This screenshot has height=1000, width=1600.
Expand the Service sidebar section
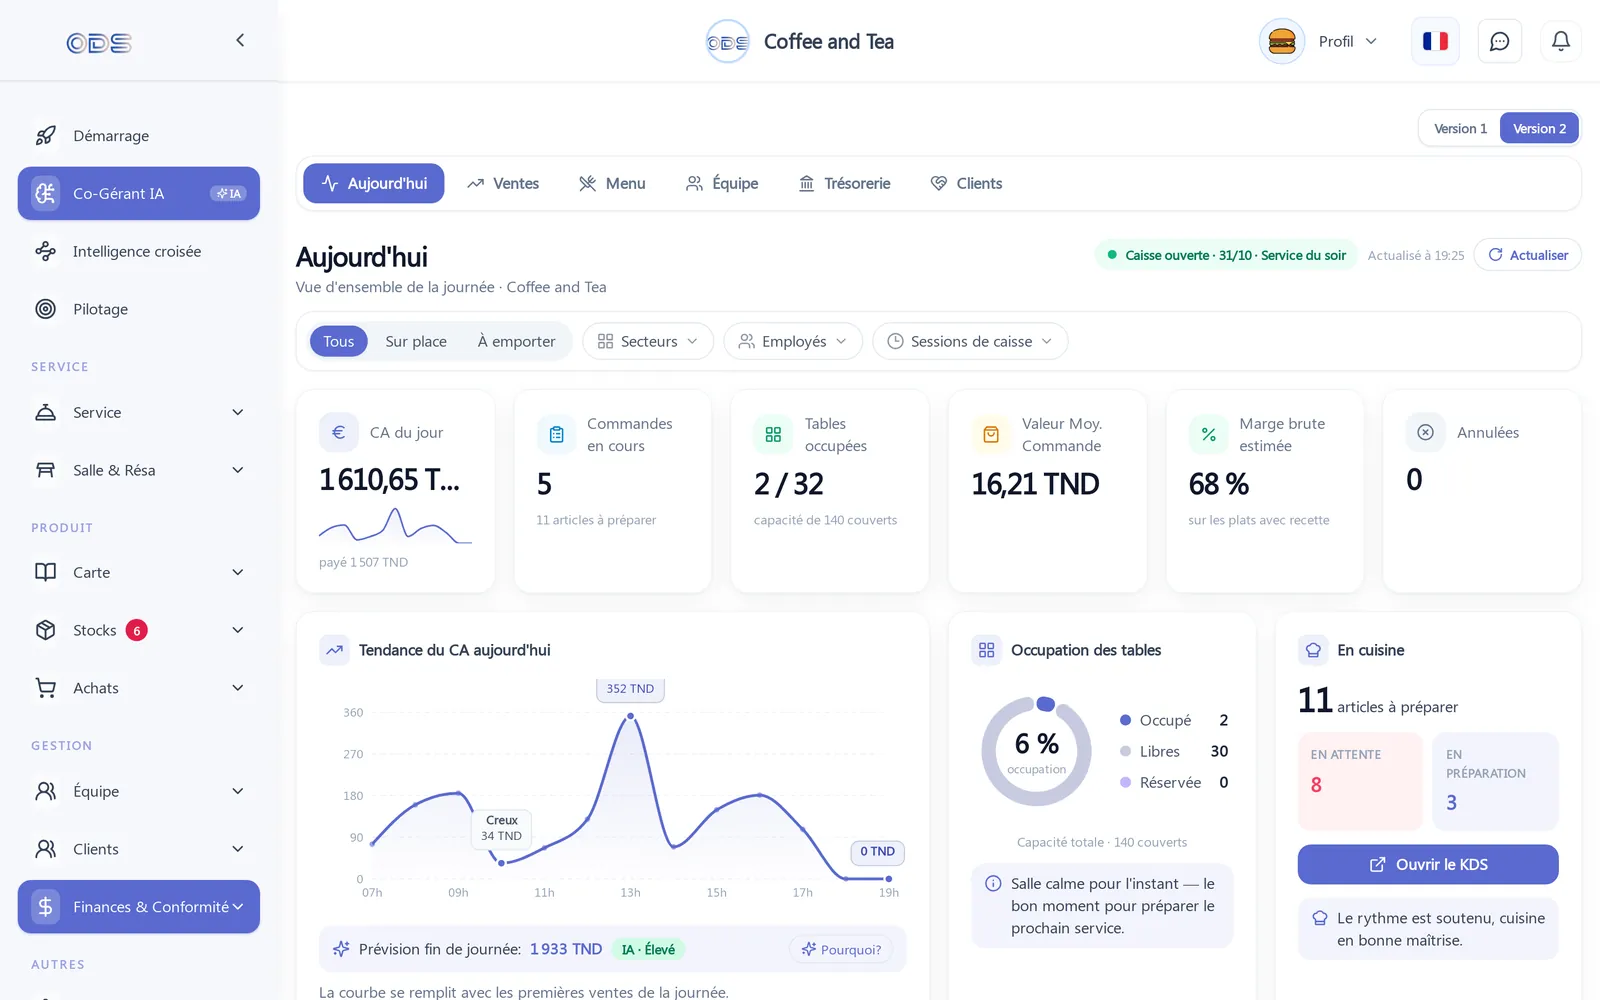[139, 412]
